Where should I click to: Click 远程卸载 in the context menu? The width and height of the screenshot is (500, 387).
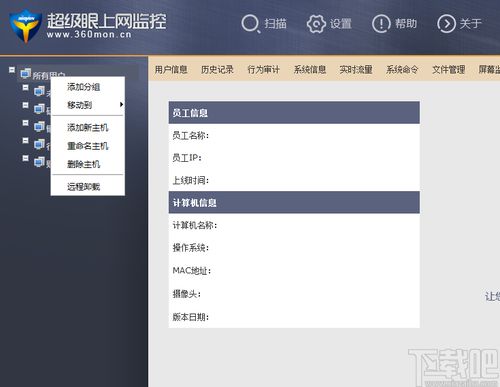tap(83, 186)
